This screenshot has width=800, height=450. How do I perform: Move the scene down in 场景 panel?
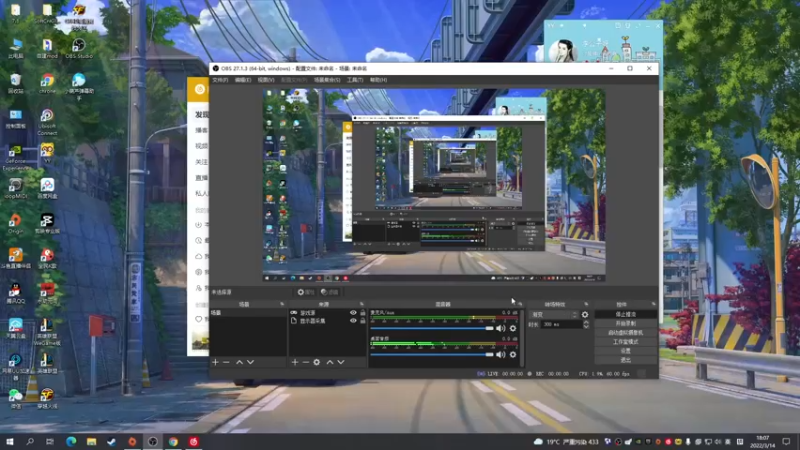[x=251, y=362]
